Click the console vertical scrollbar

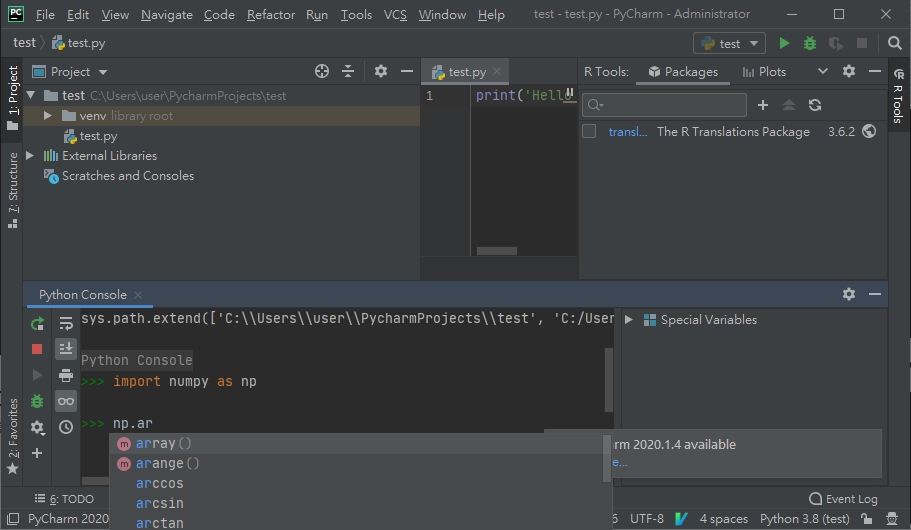pyautogui.click(x=609, y=379)
